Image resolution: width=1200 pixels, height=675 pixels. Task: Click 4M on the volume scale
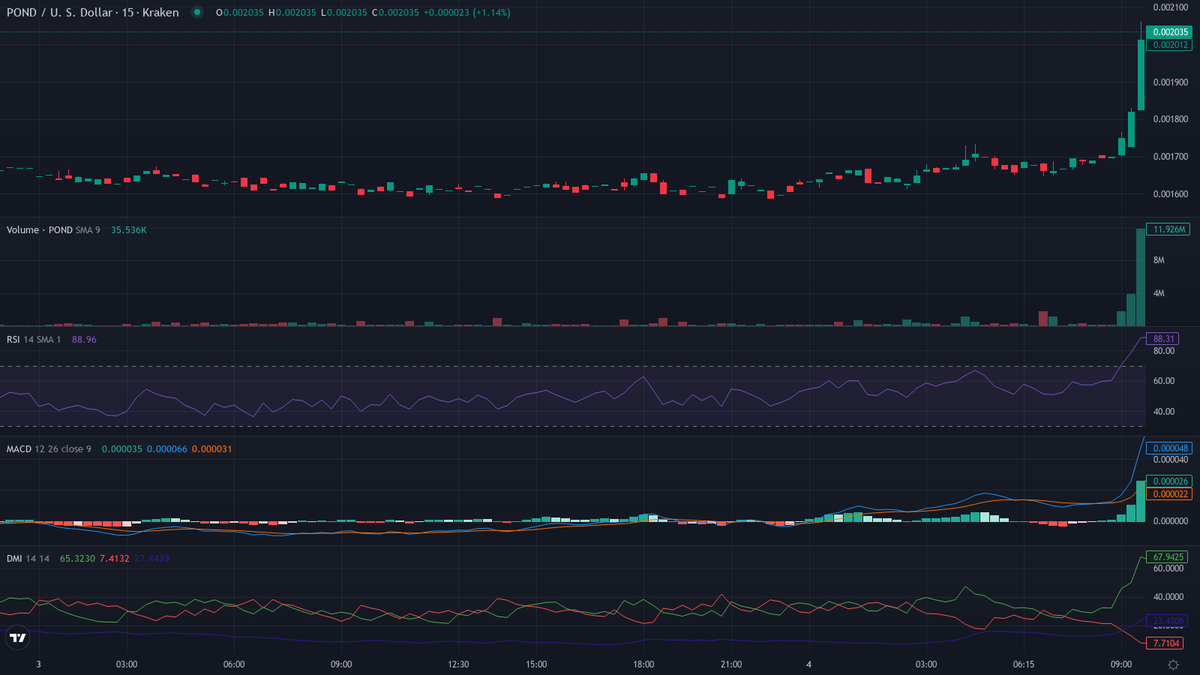(1159, 293)
